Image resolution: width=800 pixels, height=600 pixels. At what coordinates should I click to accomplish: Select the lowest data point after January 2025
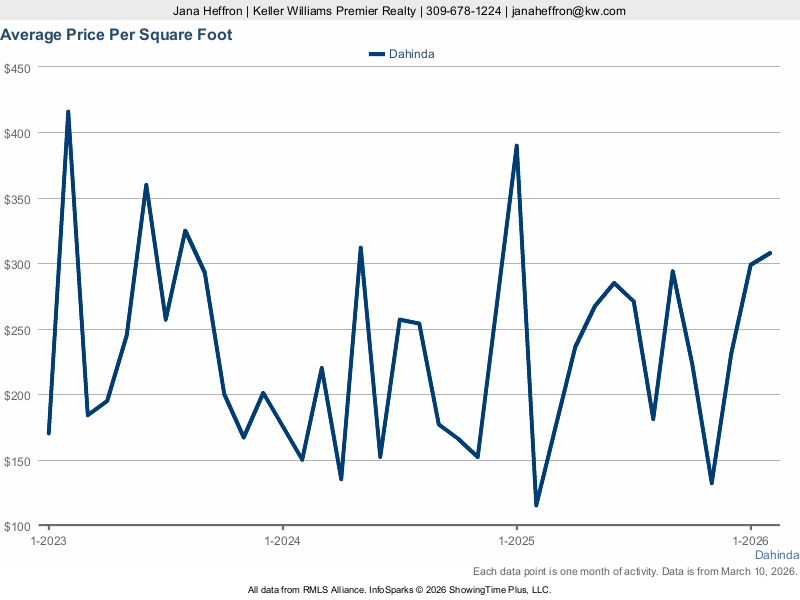(x=536, y=505)
